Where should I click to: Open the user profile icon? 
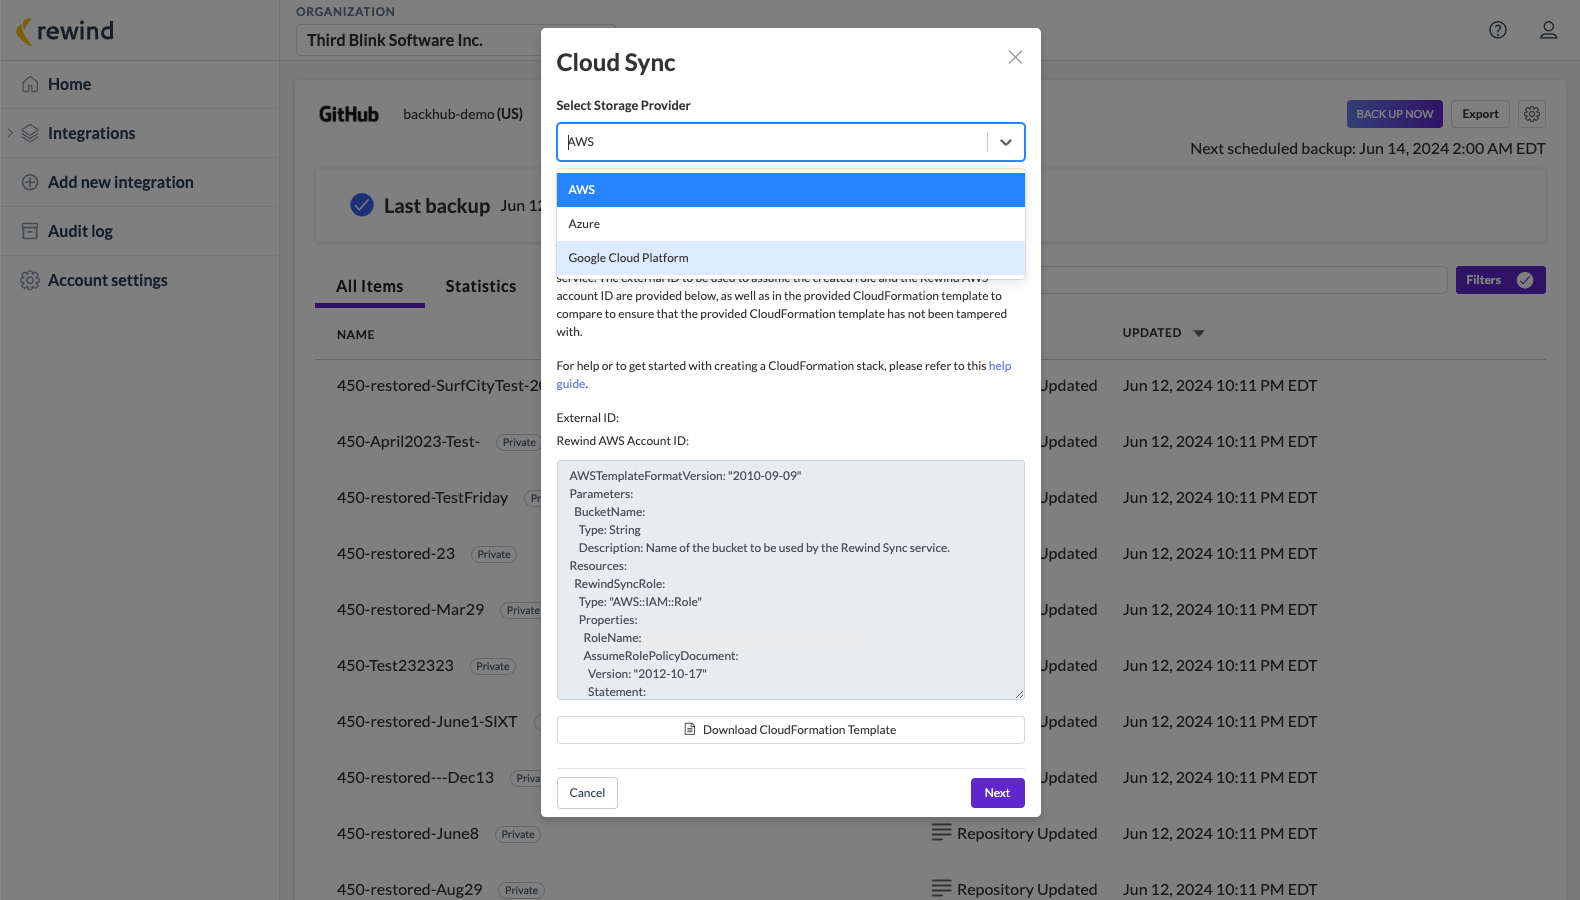1548,30
